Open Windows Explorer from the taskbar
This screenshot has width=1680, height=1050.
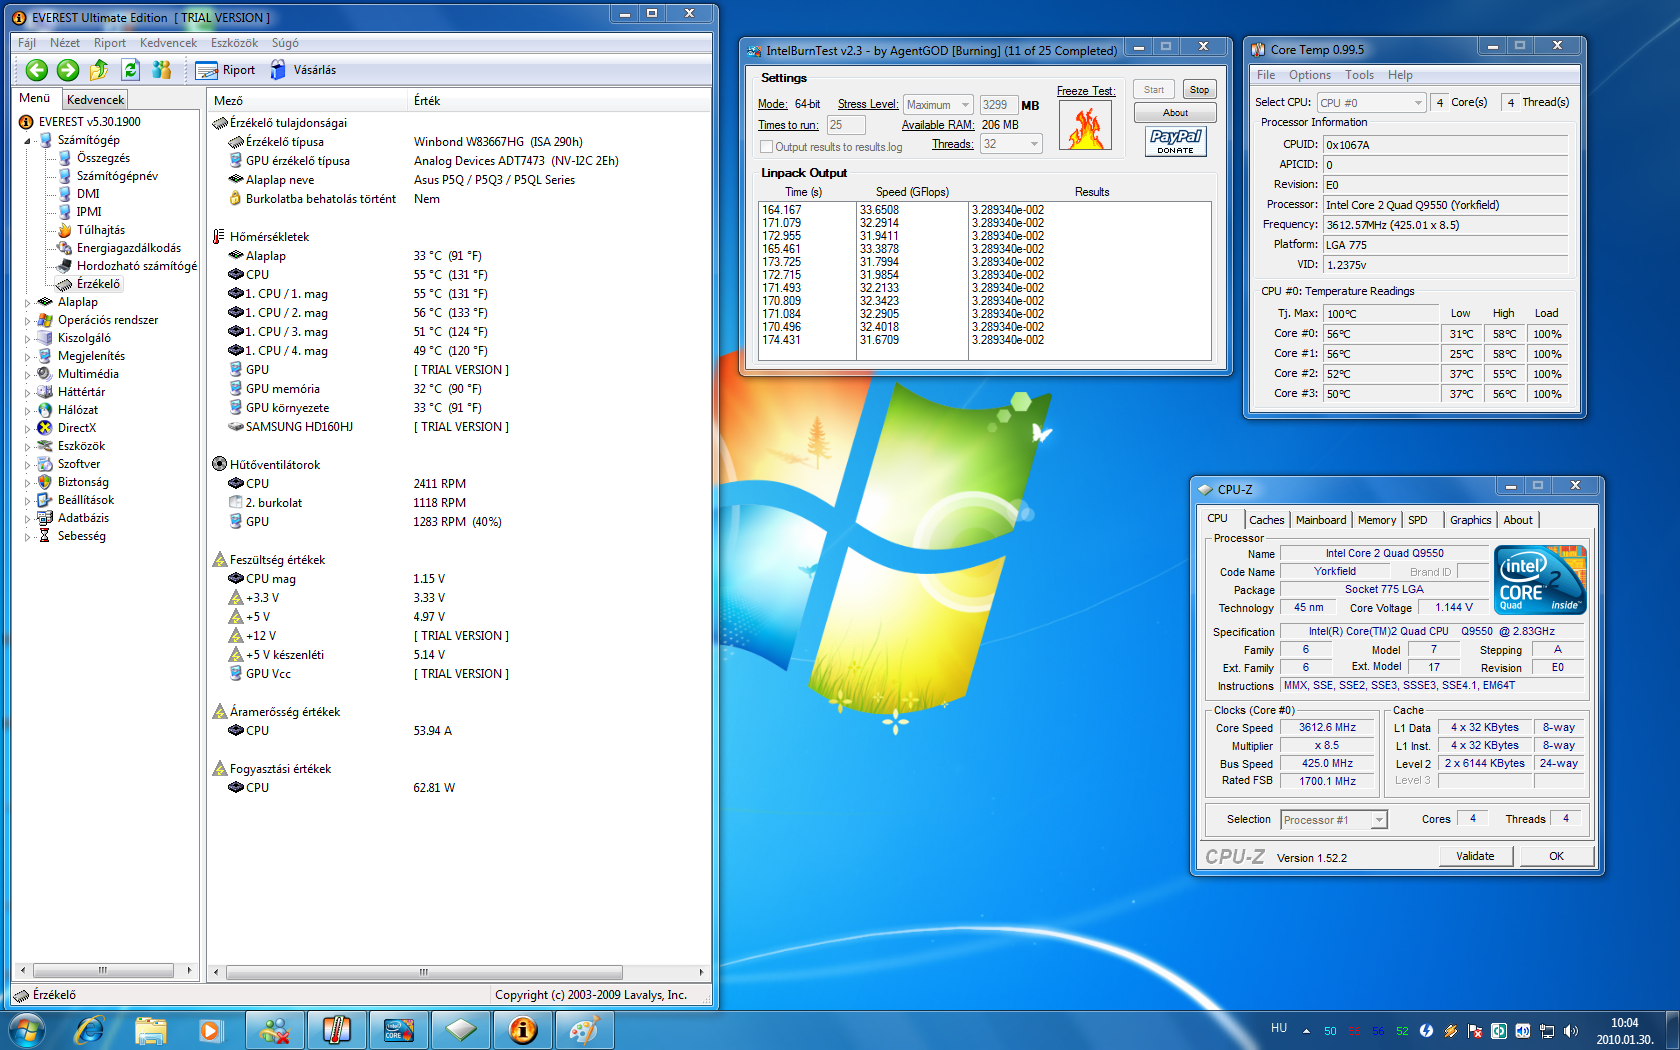[x=150, y=1030]
